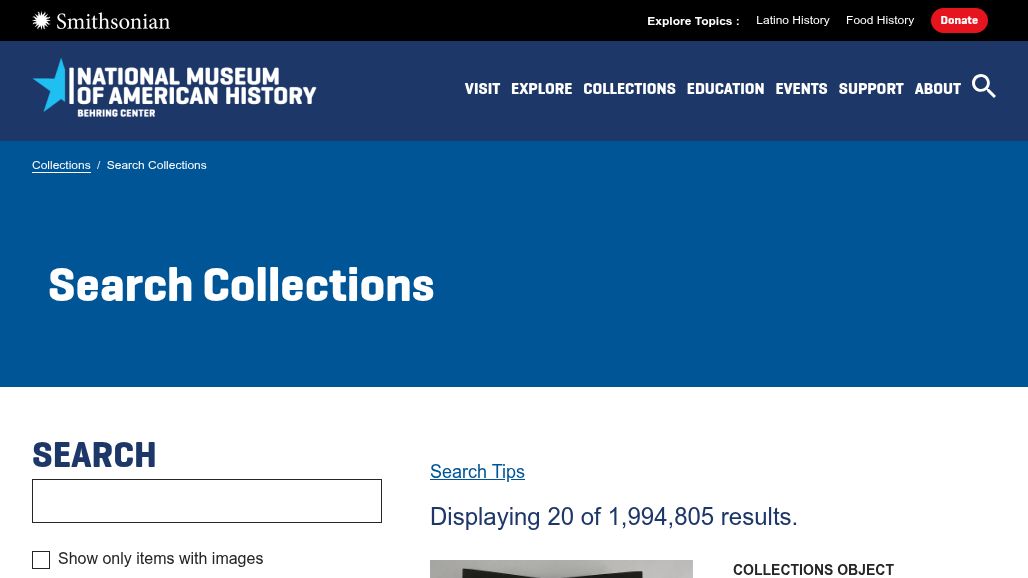1028x578 pixels.
Task: Click the National Museum of American History logo
Action: (x=174, y=88)
